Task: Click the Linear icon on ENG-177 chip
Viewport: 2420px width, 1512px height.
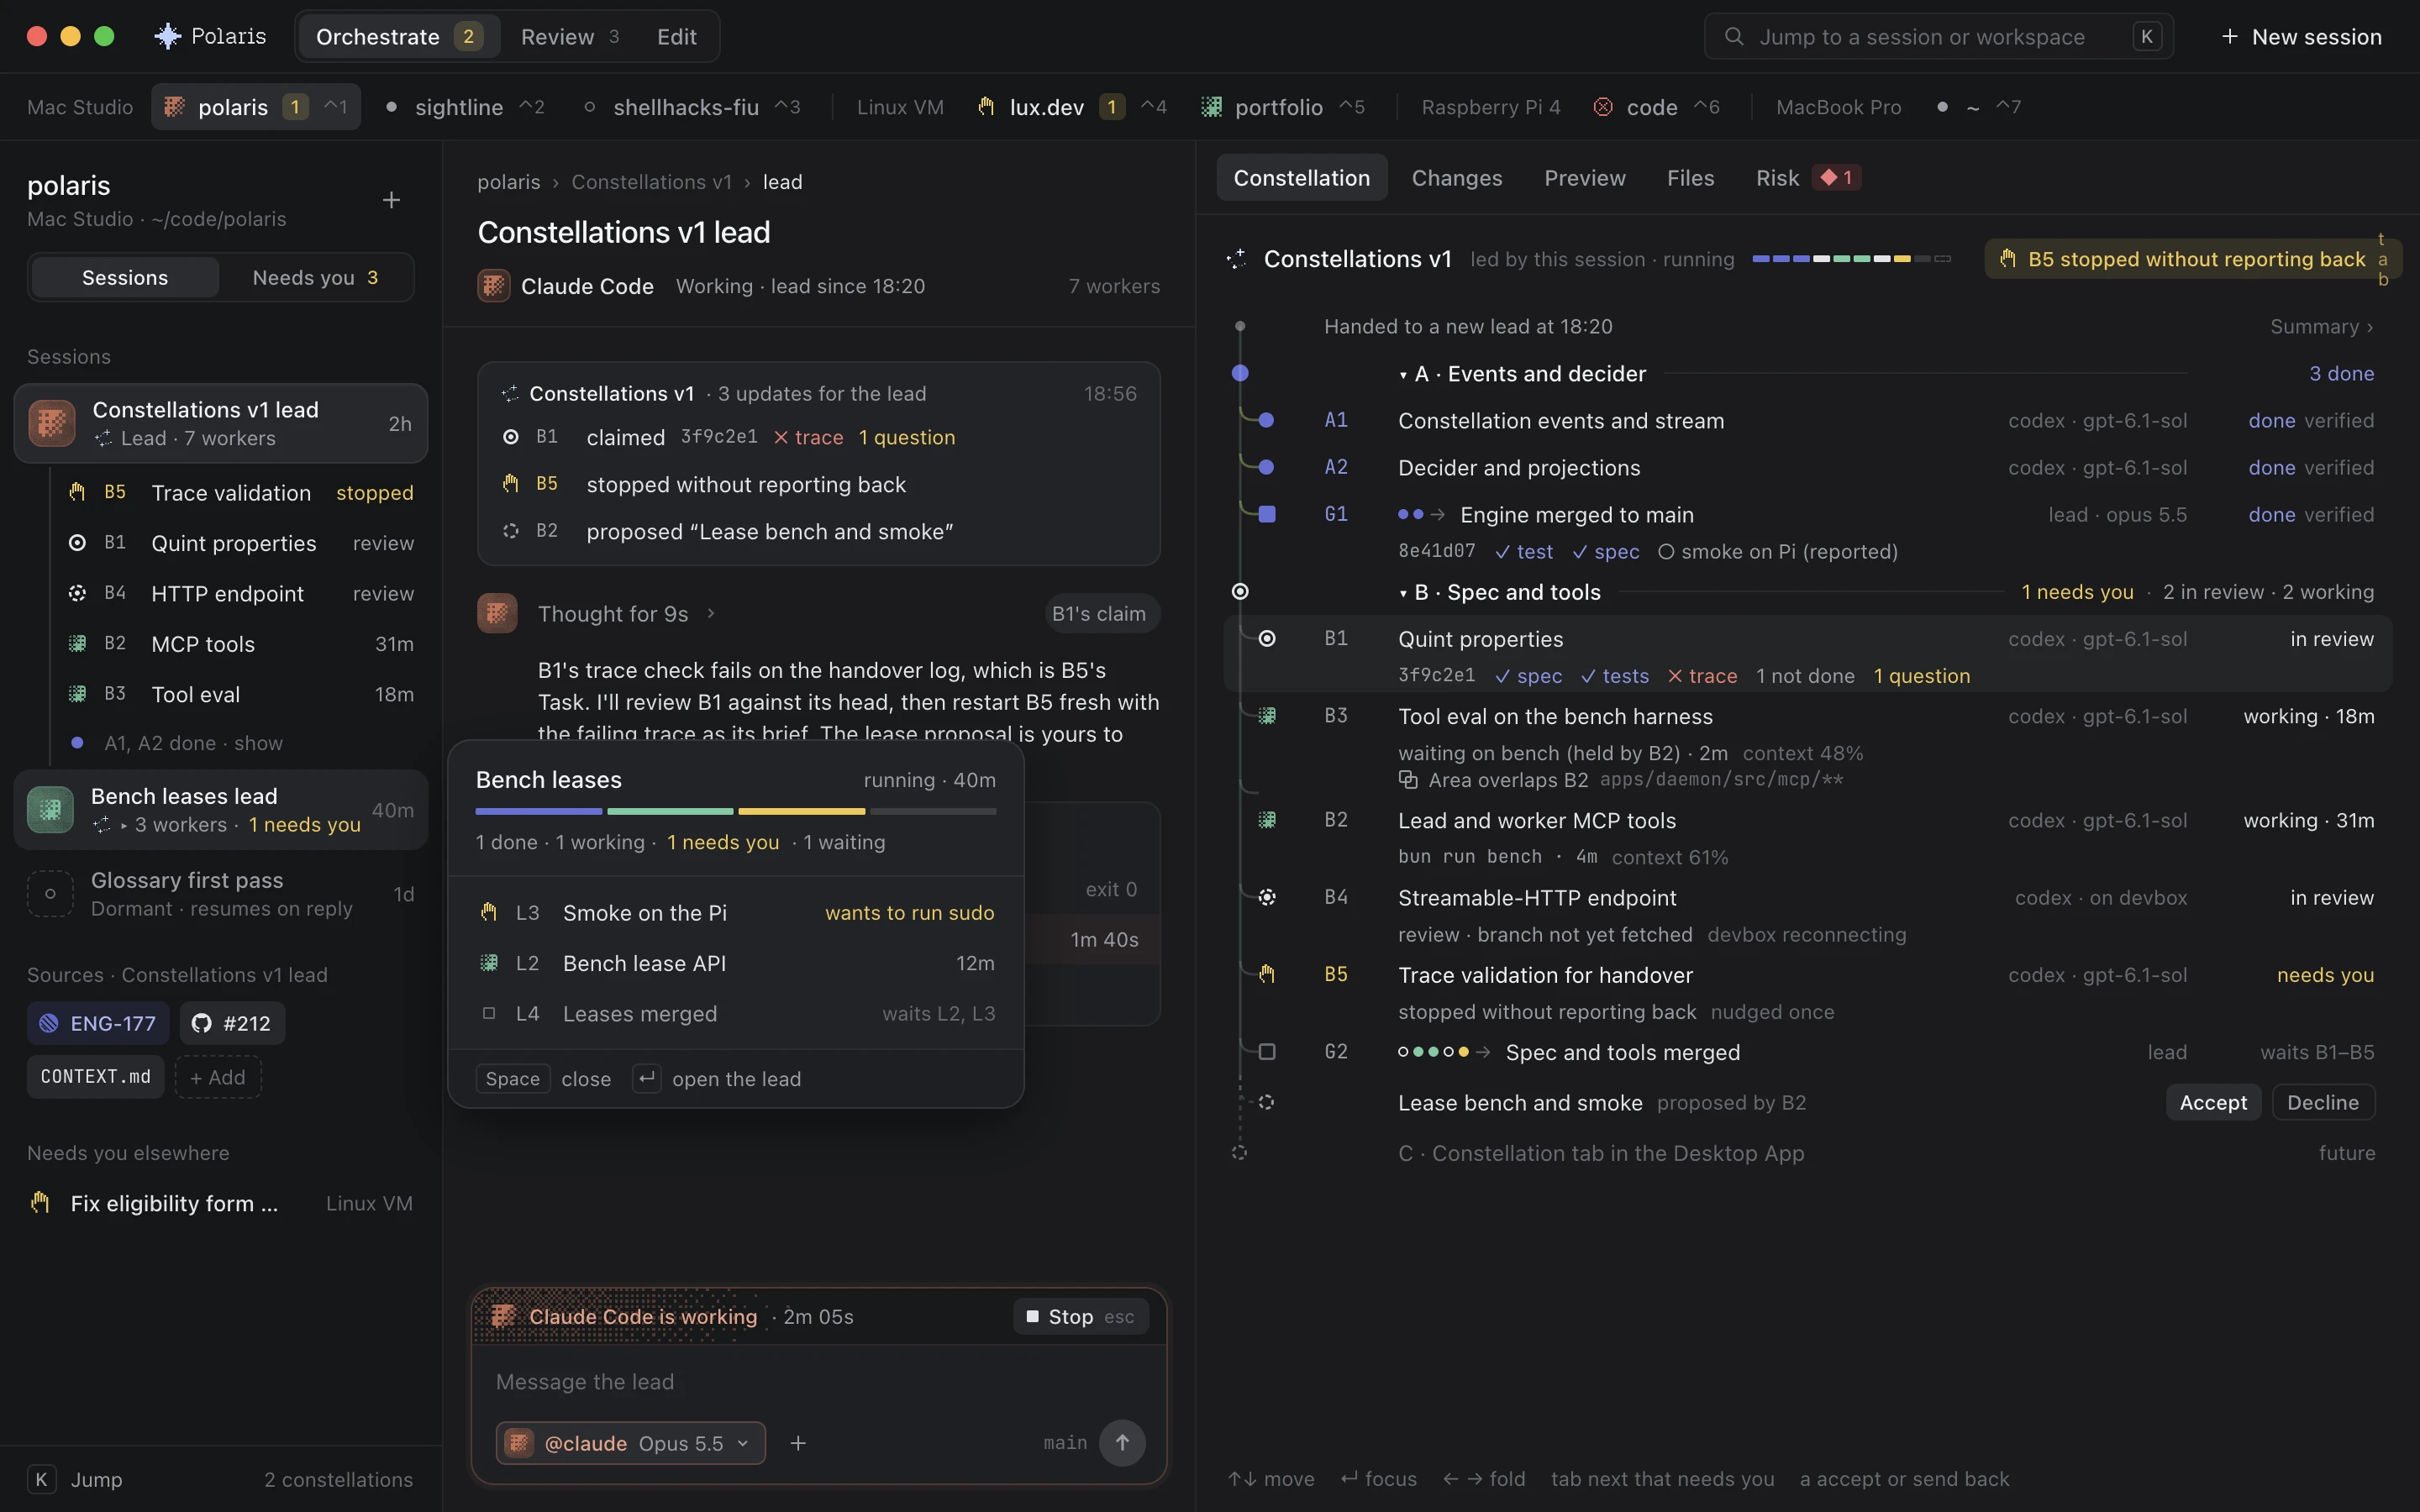Action: (48, 1023)
